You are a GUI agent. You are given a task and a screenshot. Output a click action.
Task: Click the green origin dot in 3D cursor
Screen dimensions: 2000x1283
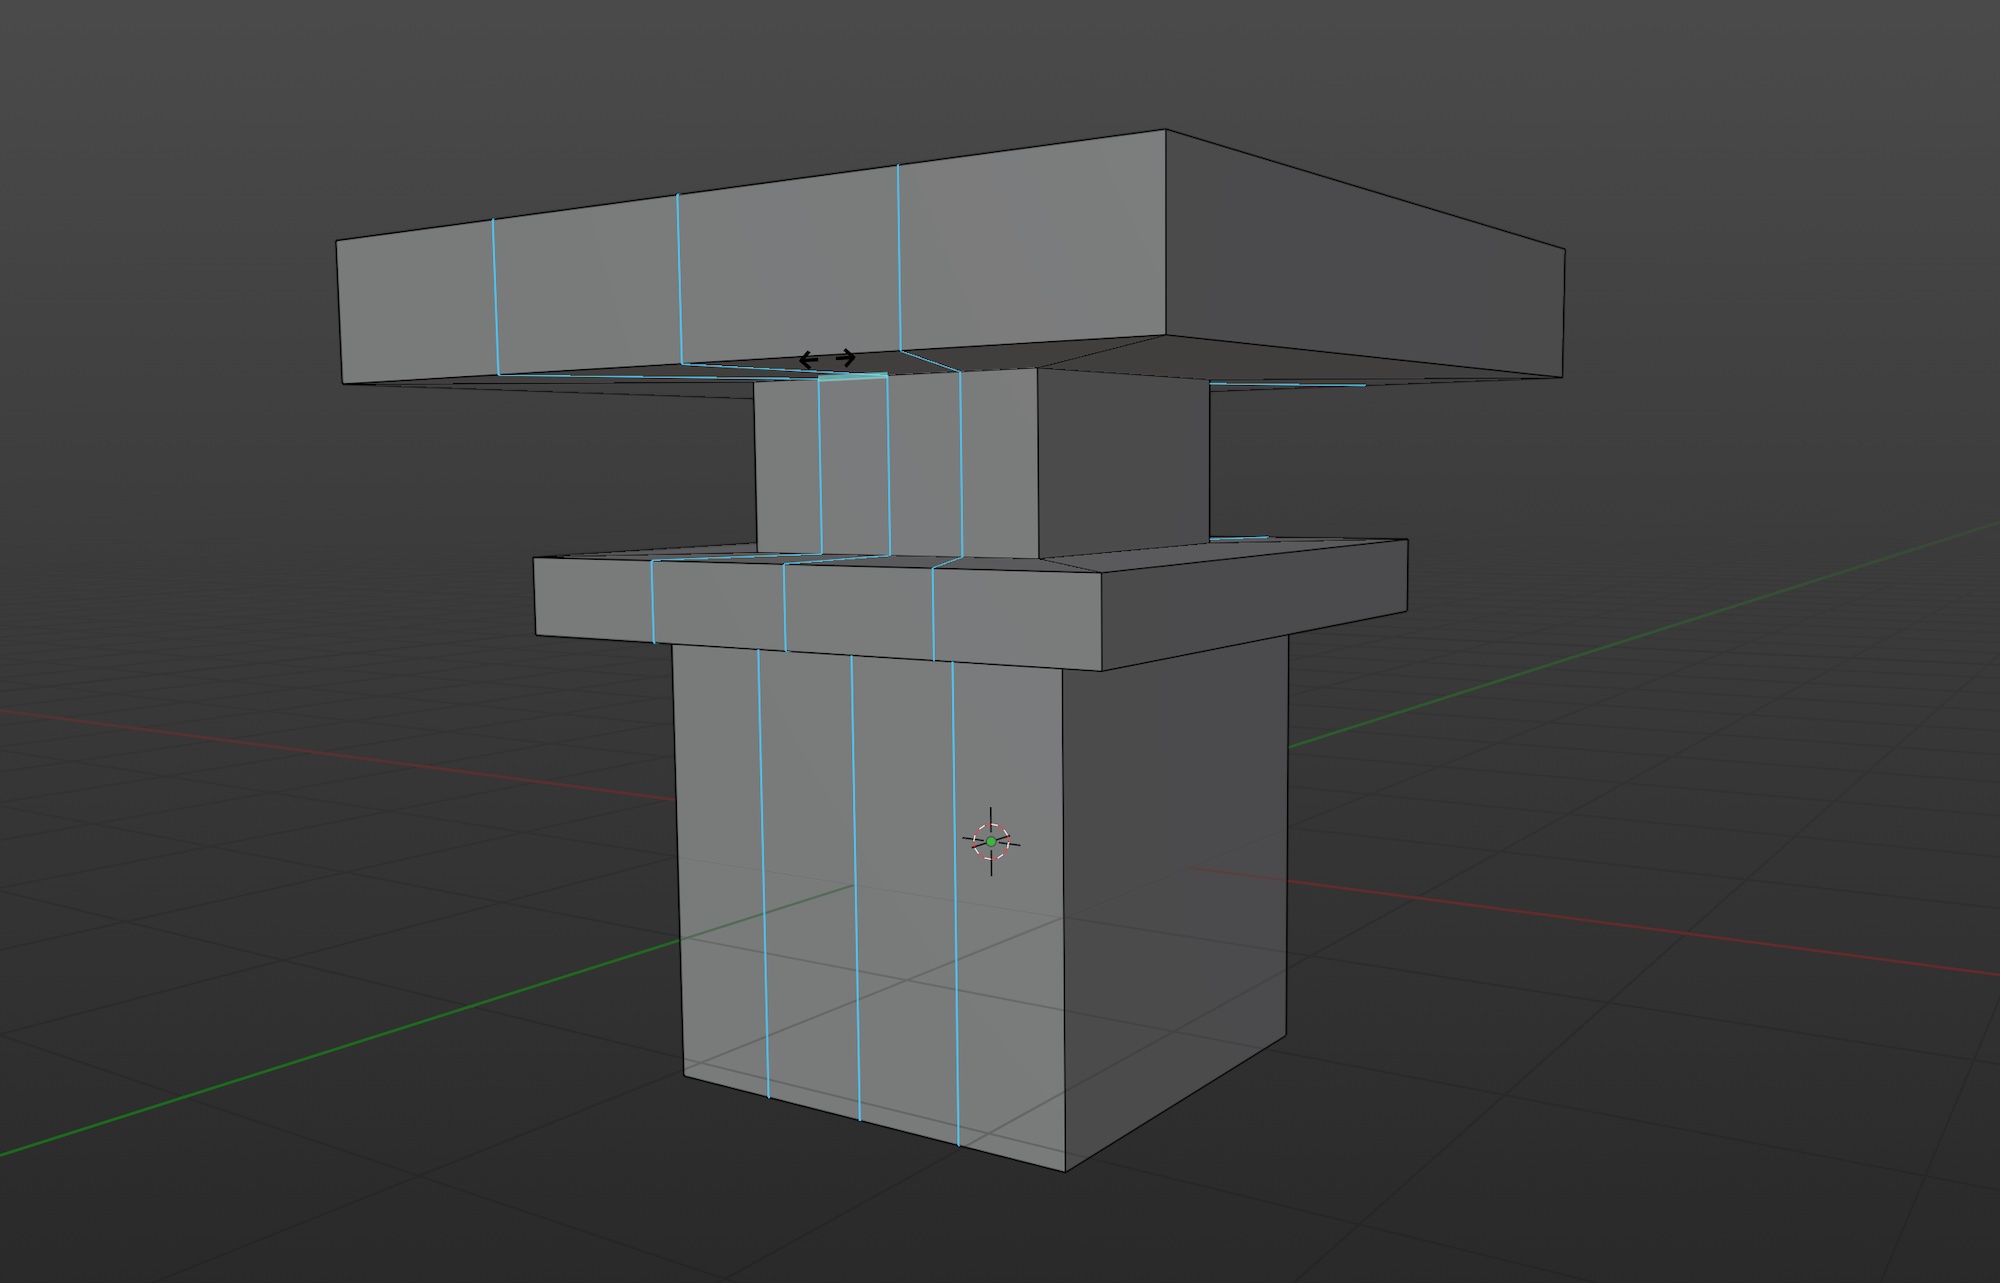click(992, 842)
